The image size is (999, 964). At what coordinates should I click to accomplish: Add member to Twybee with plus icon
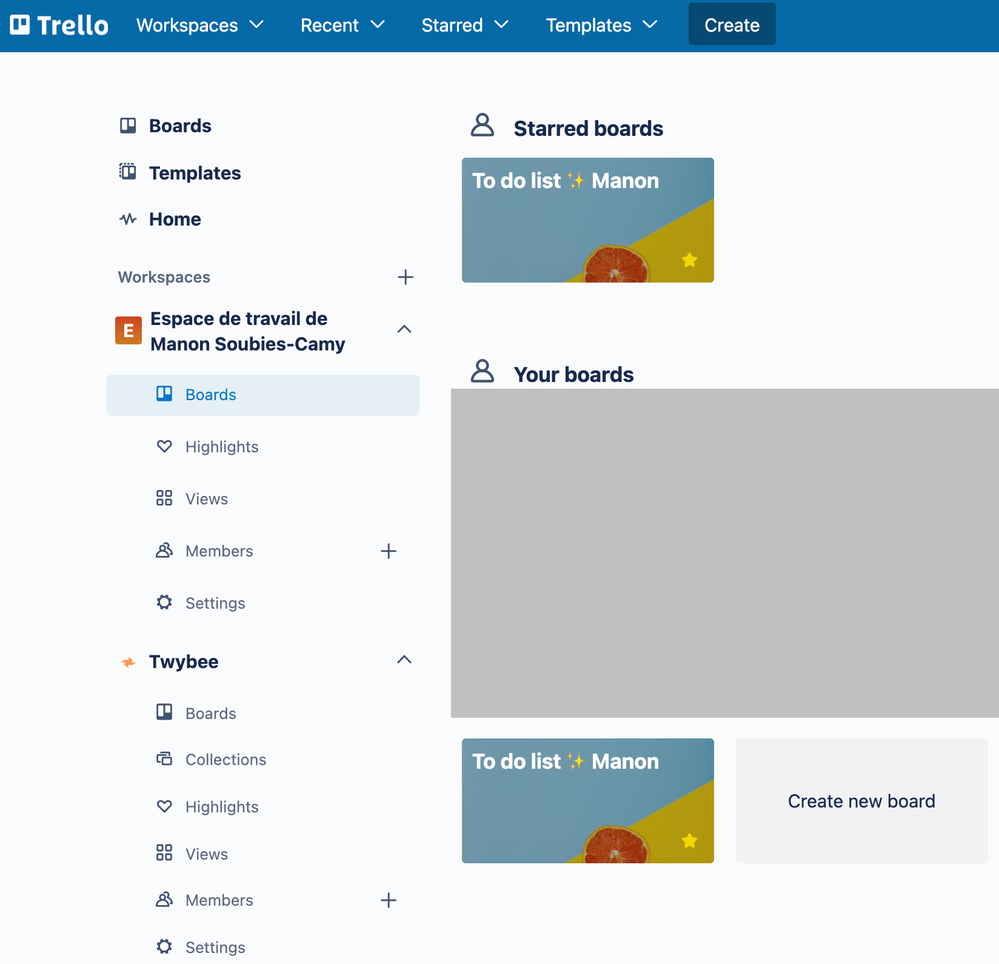pyautogui.click(x=389, y=900)
